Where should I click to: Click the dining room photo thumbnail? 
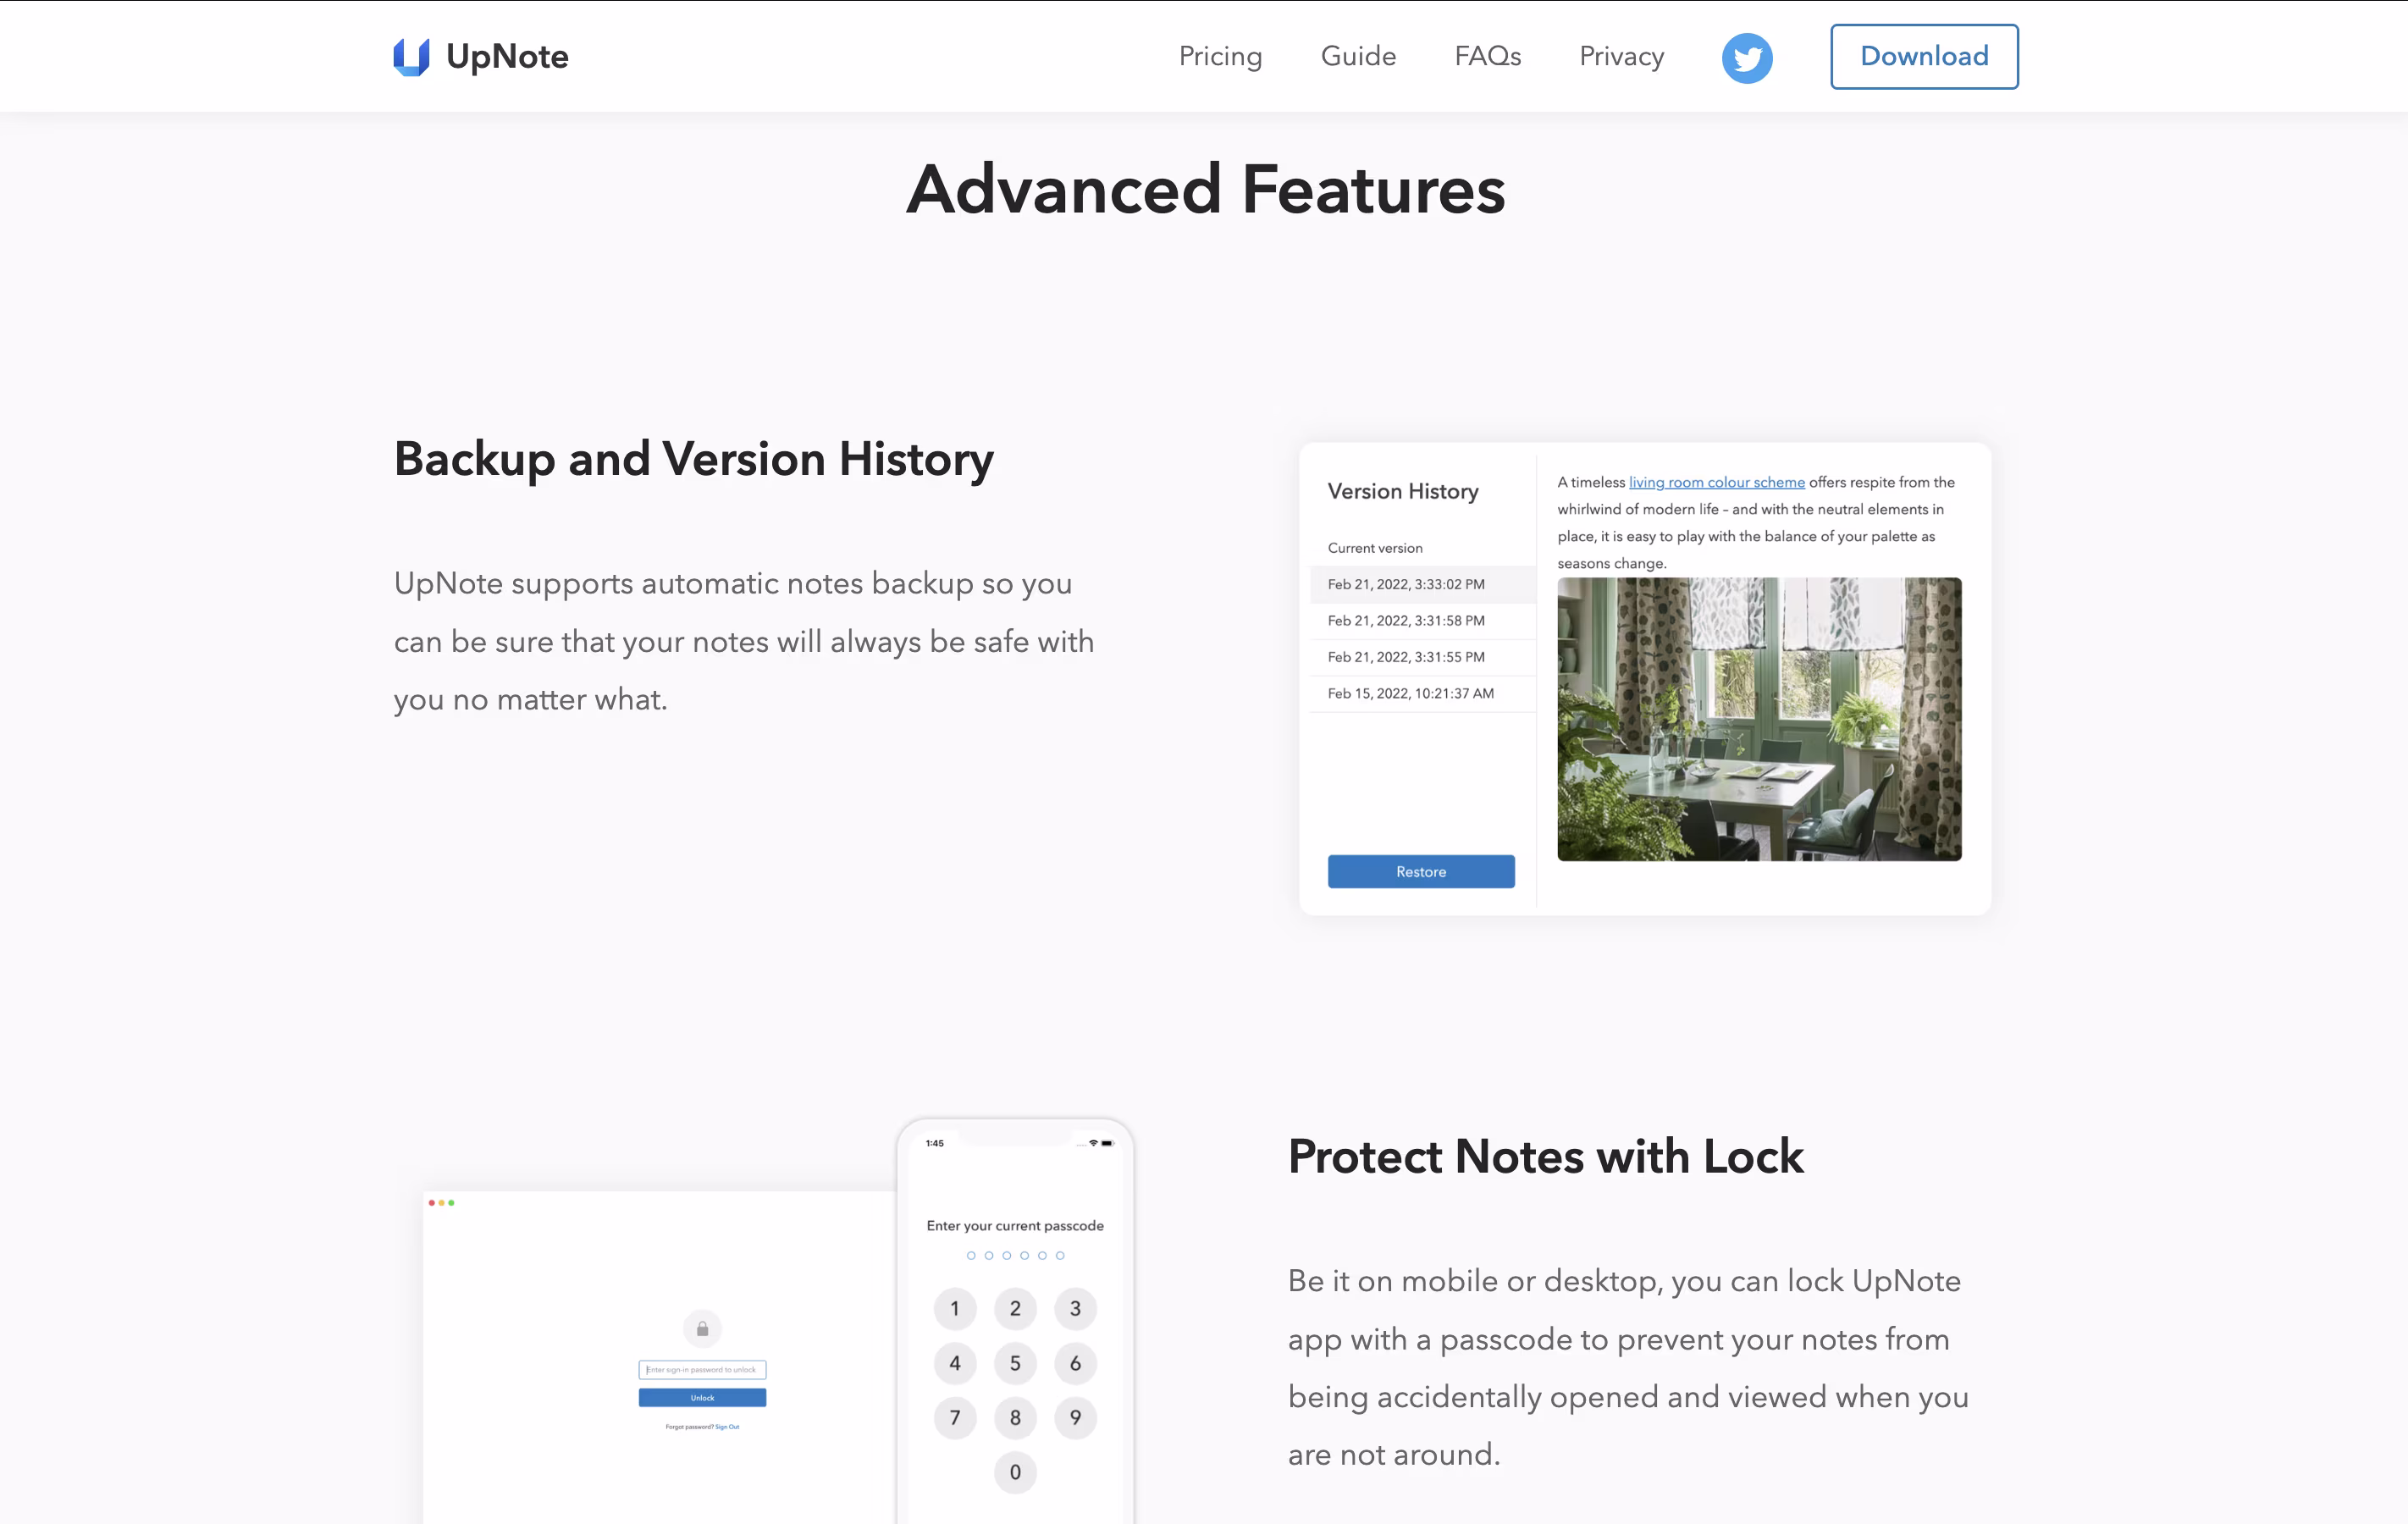tap(1758, 718)
